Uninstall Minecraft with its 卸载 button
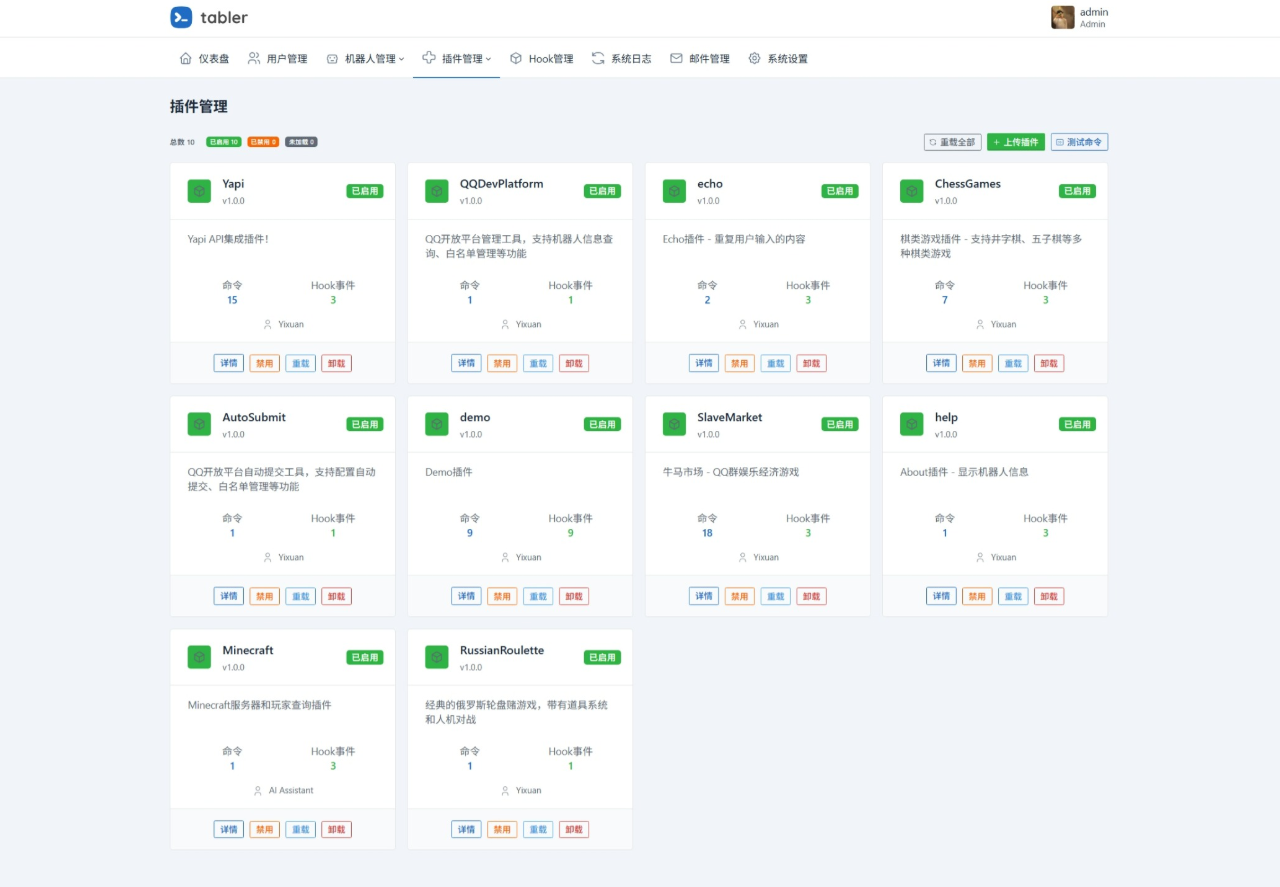 pos(337,829)
